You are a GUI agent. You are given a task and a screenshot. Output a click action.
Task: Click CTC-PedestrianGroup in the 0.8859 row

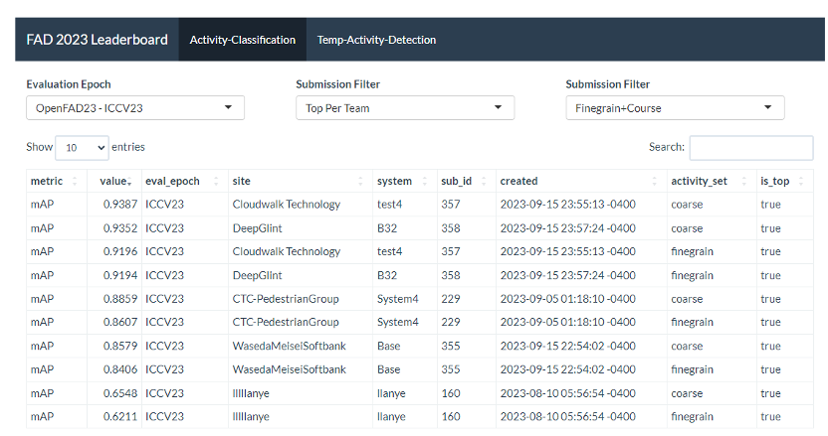(286, 299)
